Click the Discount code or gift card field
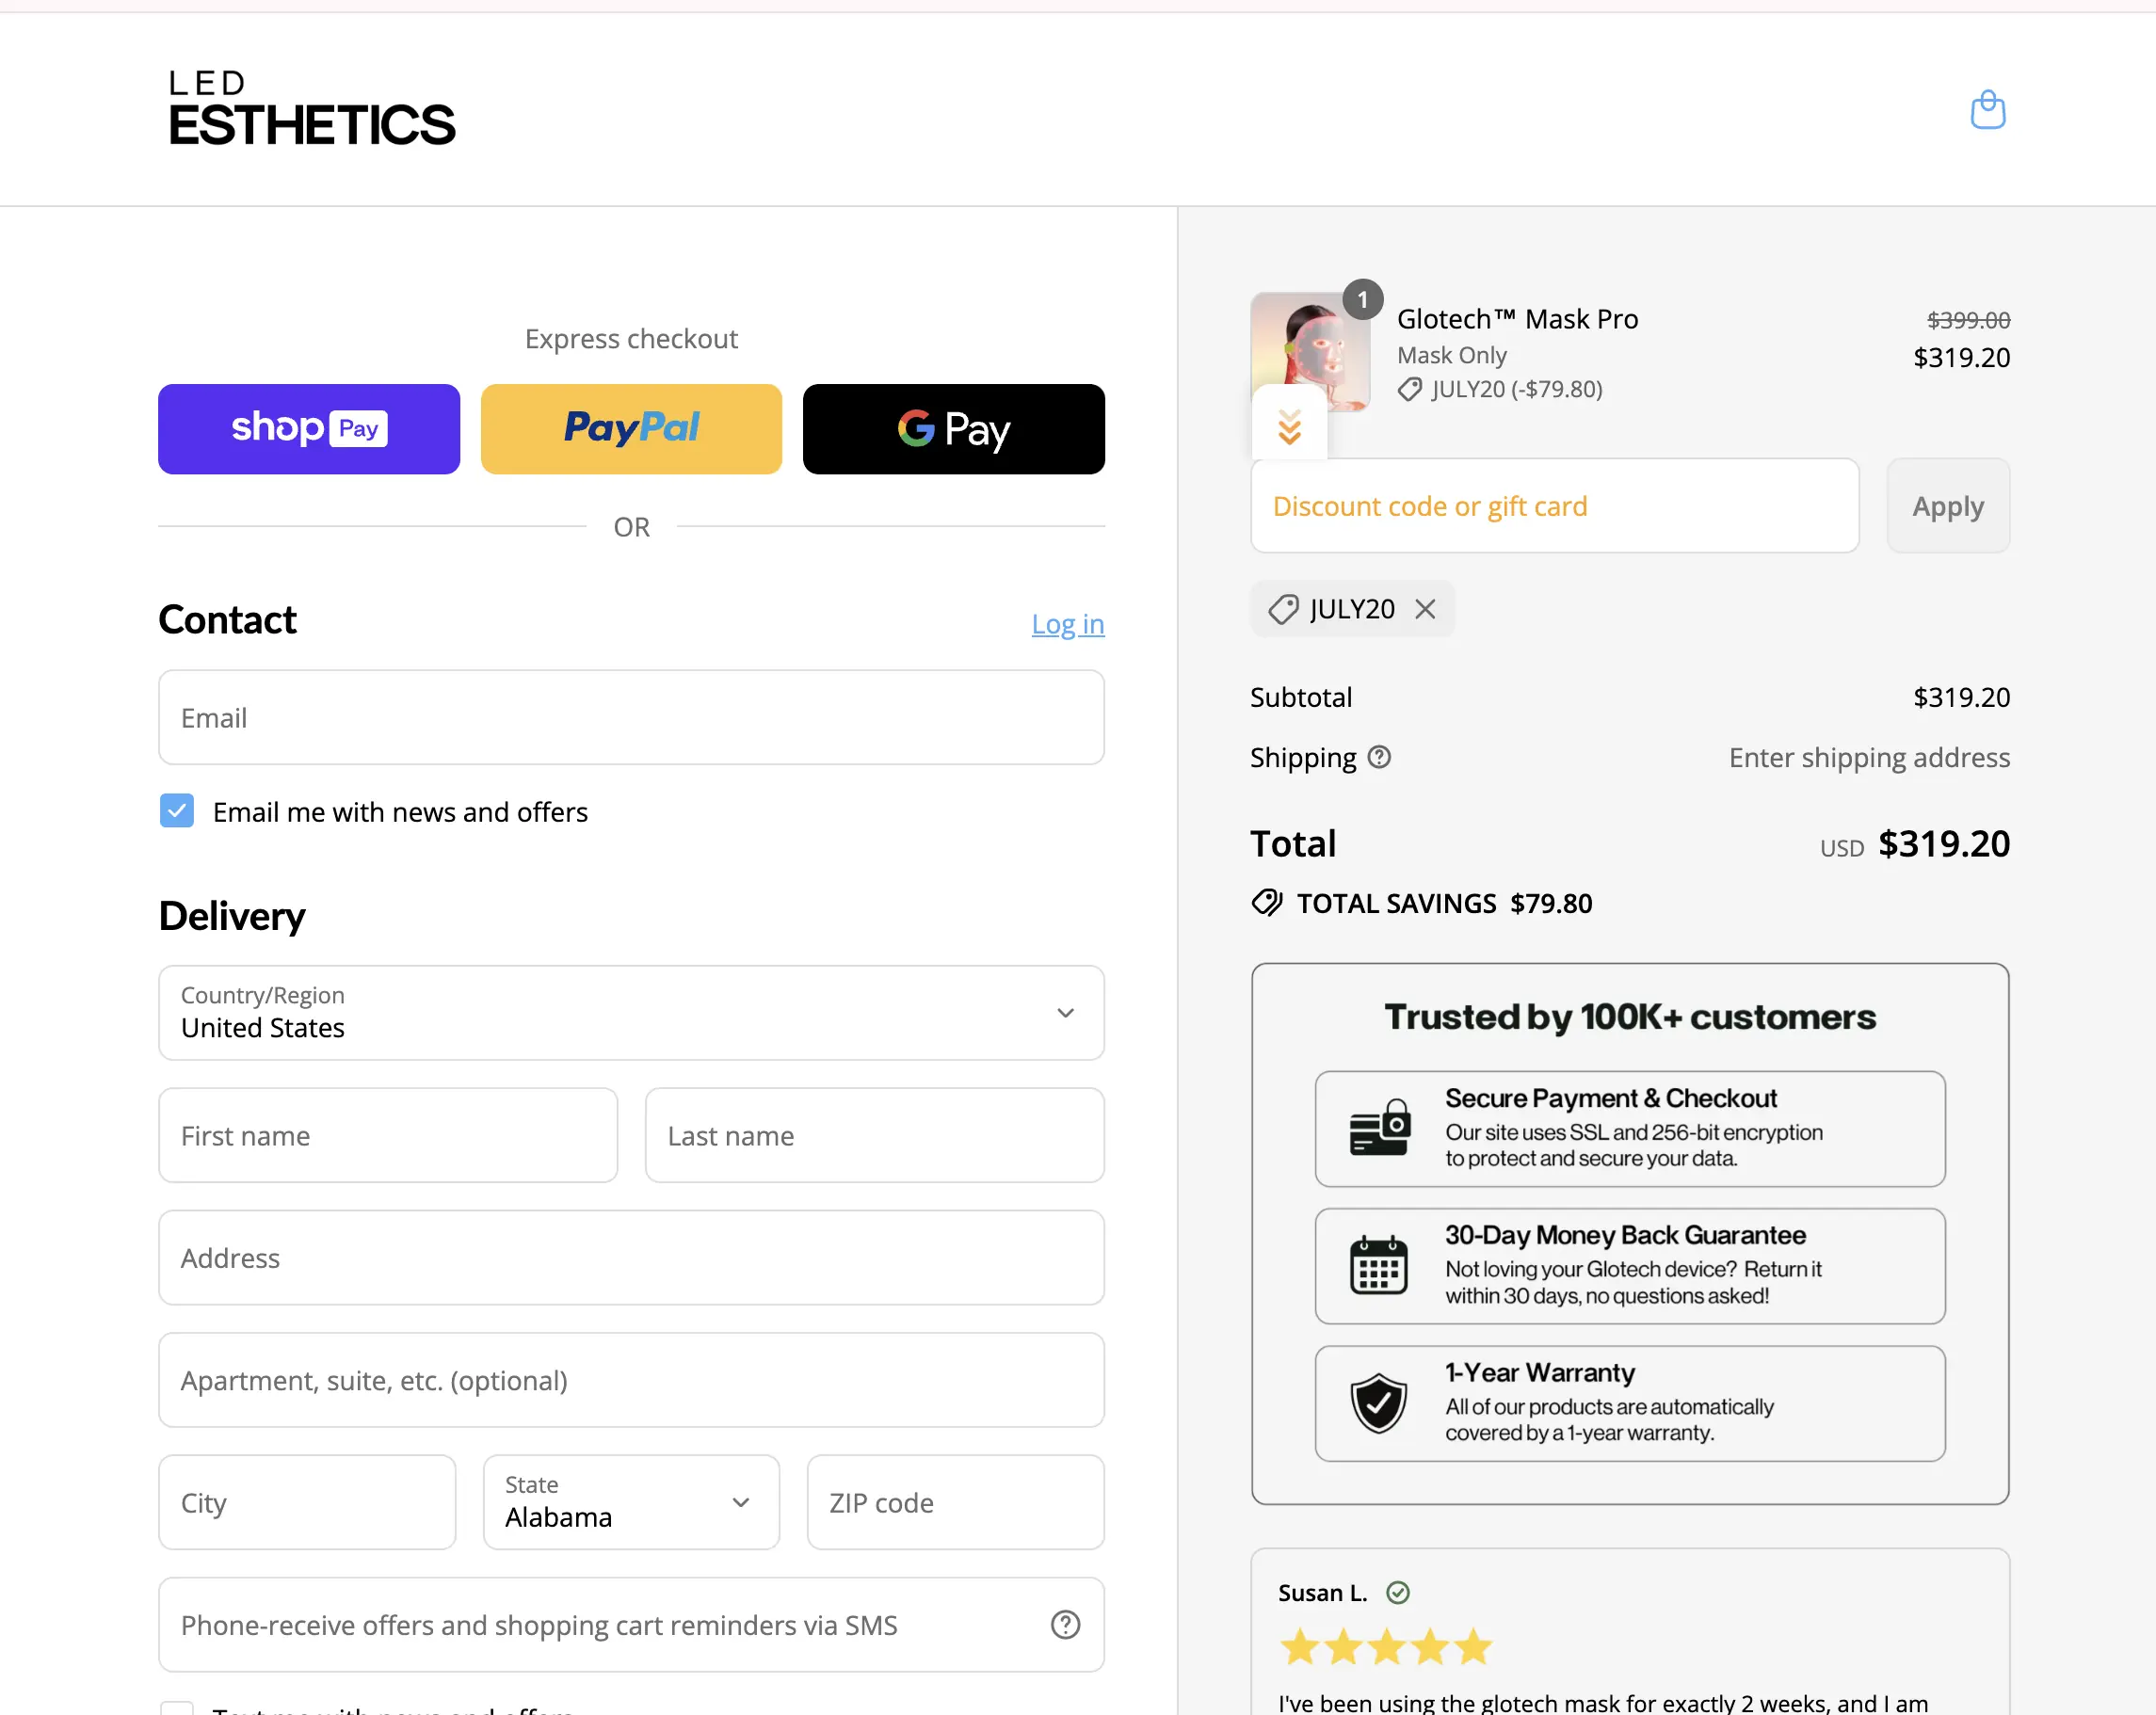 click(x=1554, y=506)
